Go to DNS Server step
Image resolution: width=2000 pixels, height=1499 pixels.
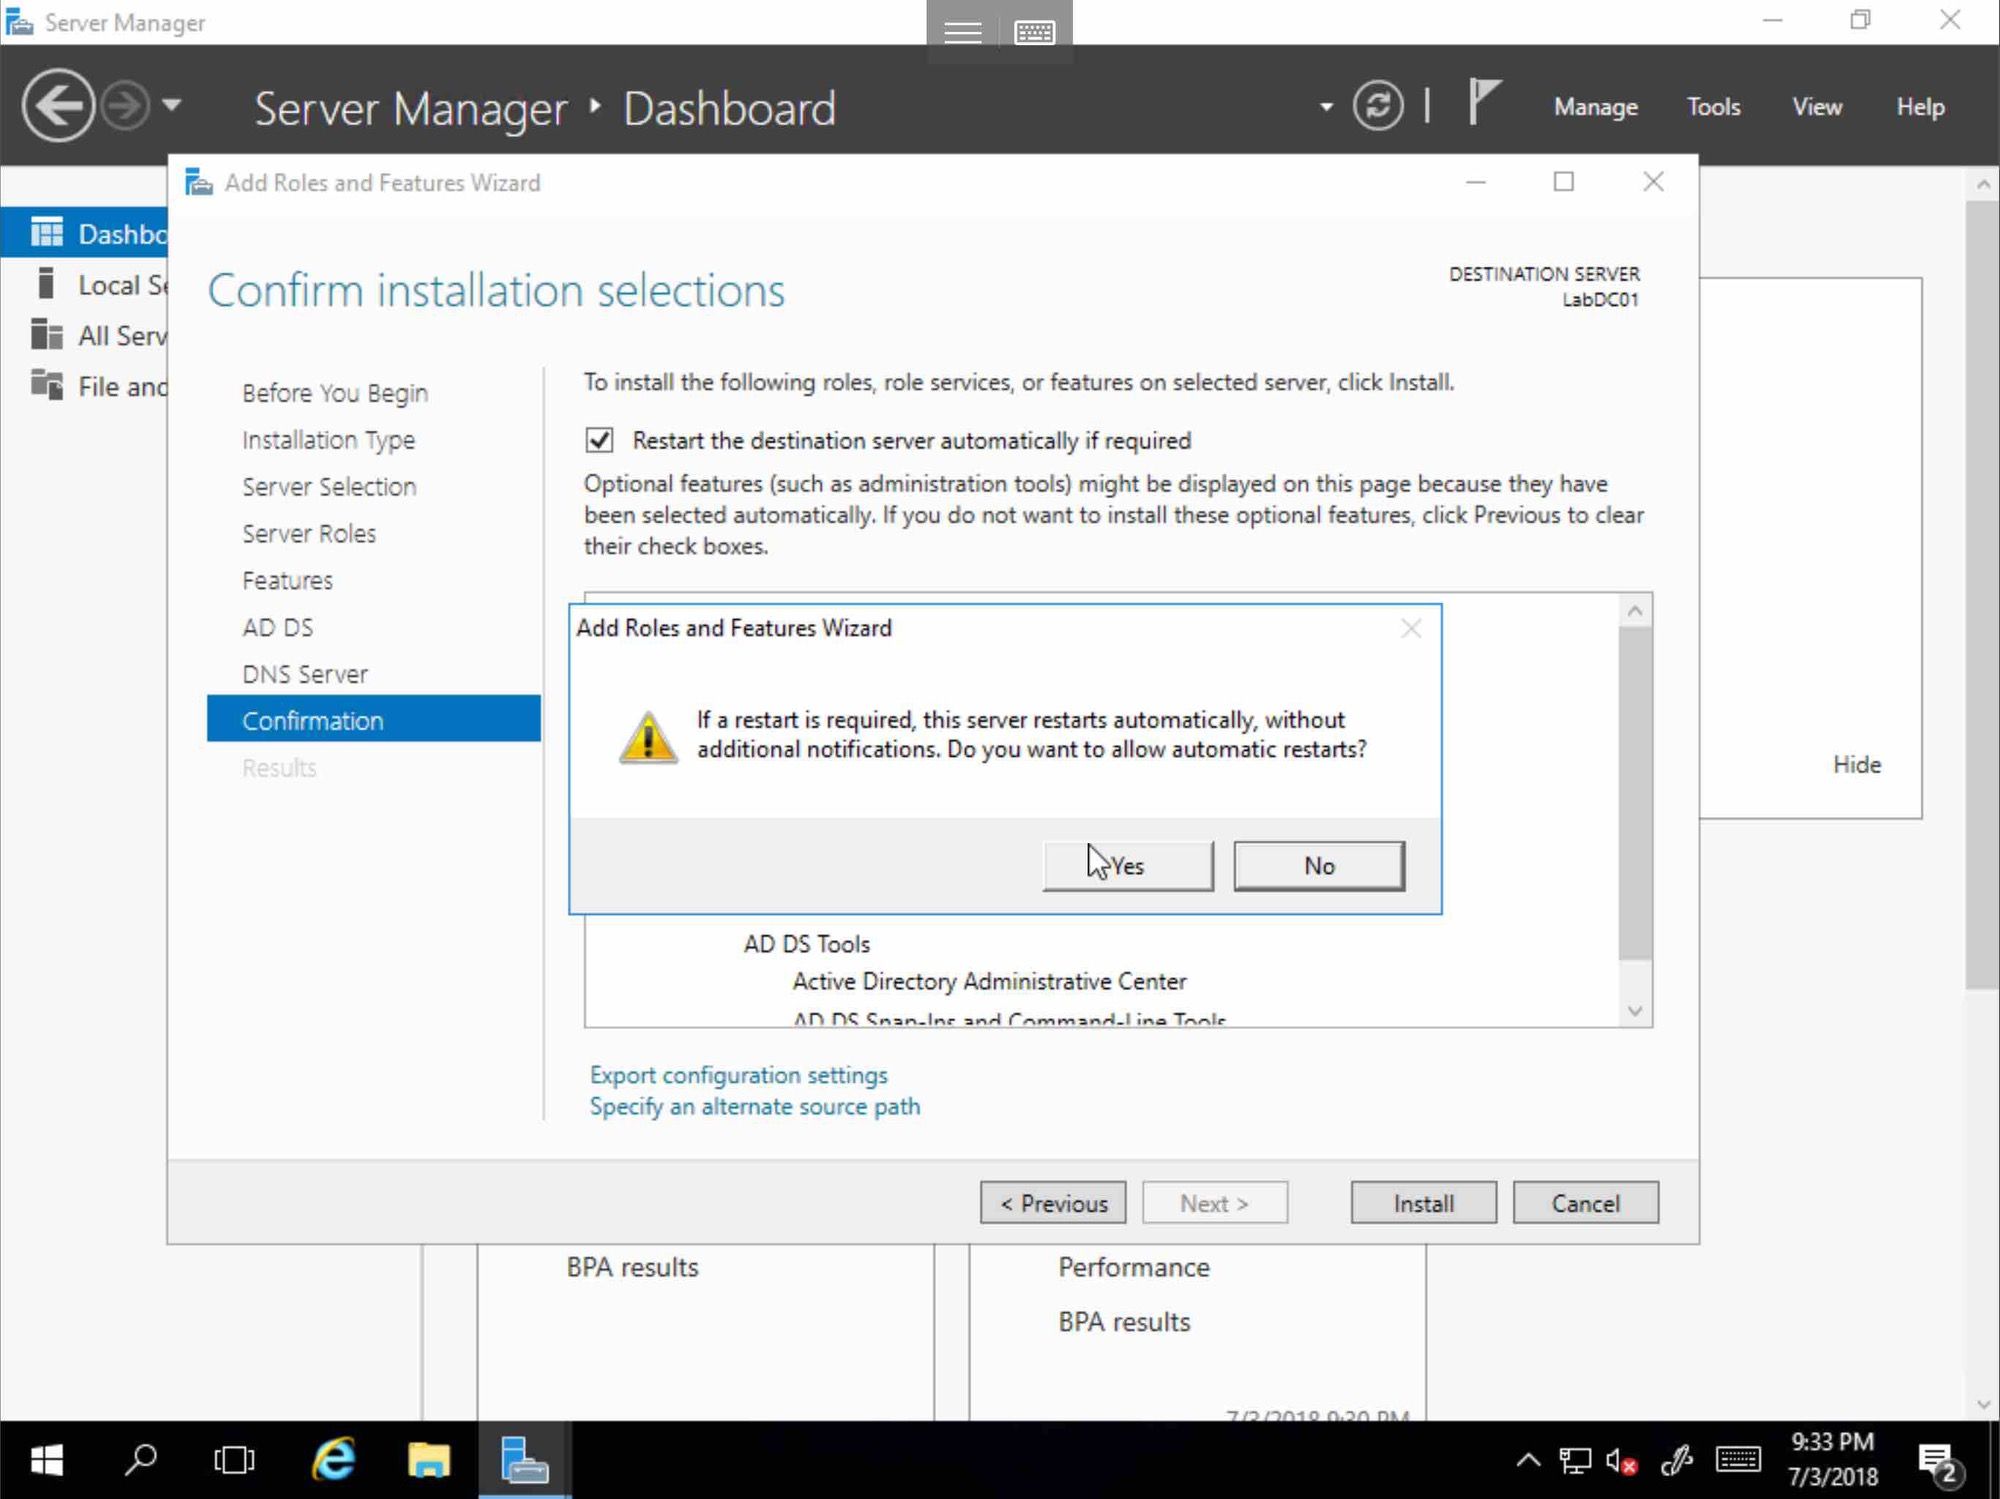pyautogui.click(x=305, y=675)
